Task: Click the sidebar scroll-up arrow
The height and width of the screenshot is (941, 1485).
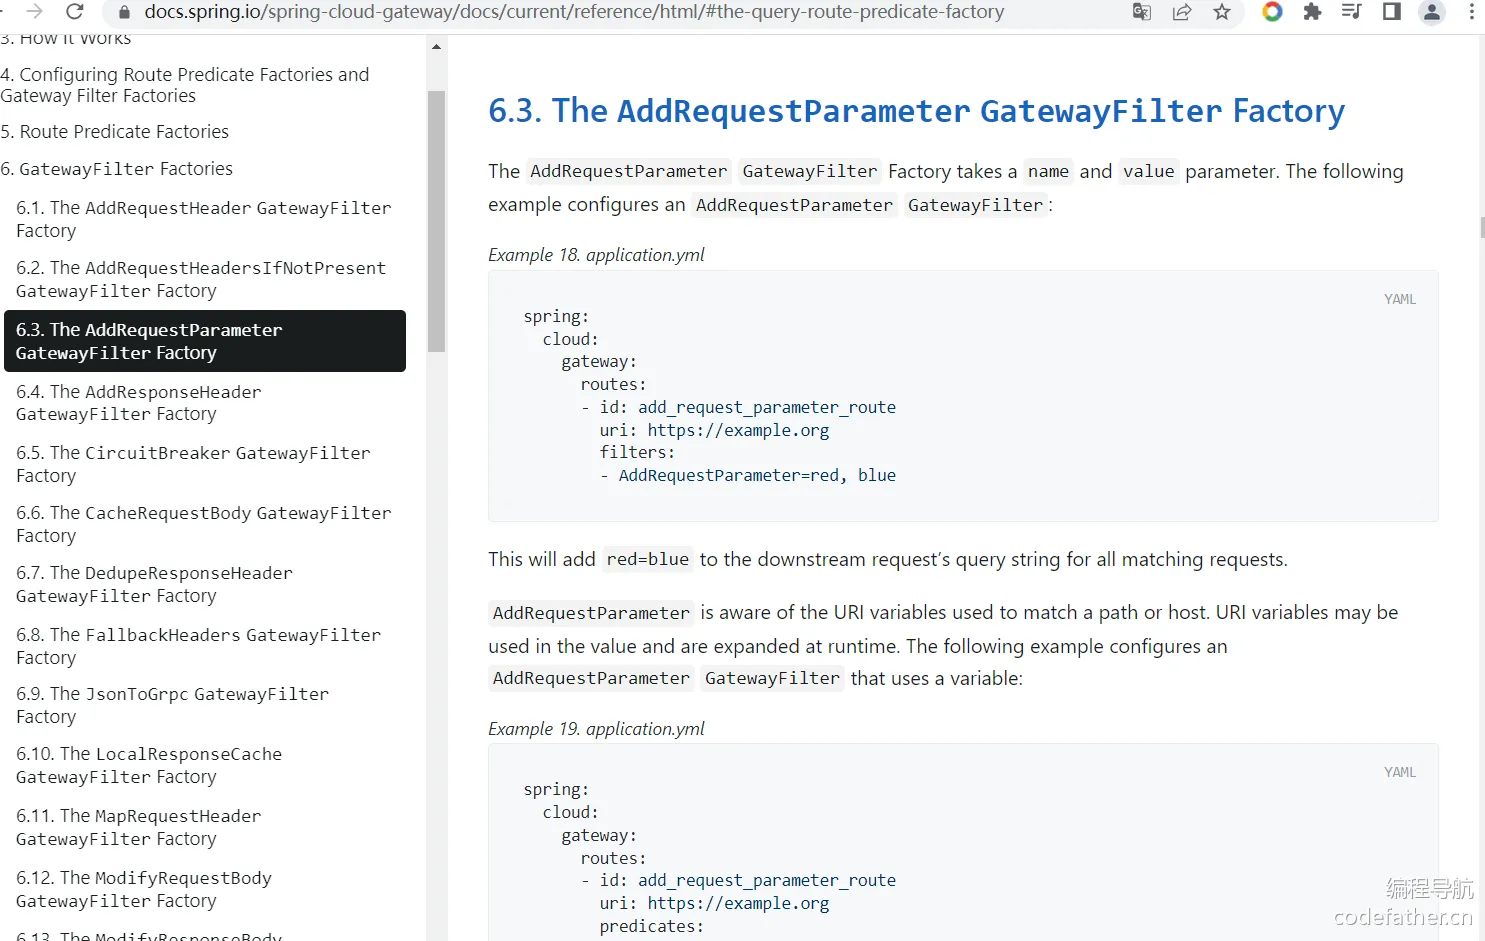Action: (x=436, y=47)
